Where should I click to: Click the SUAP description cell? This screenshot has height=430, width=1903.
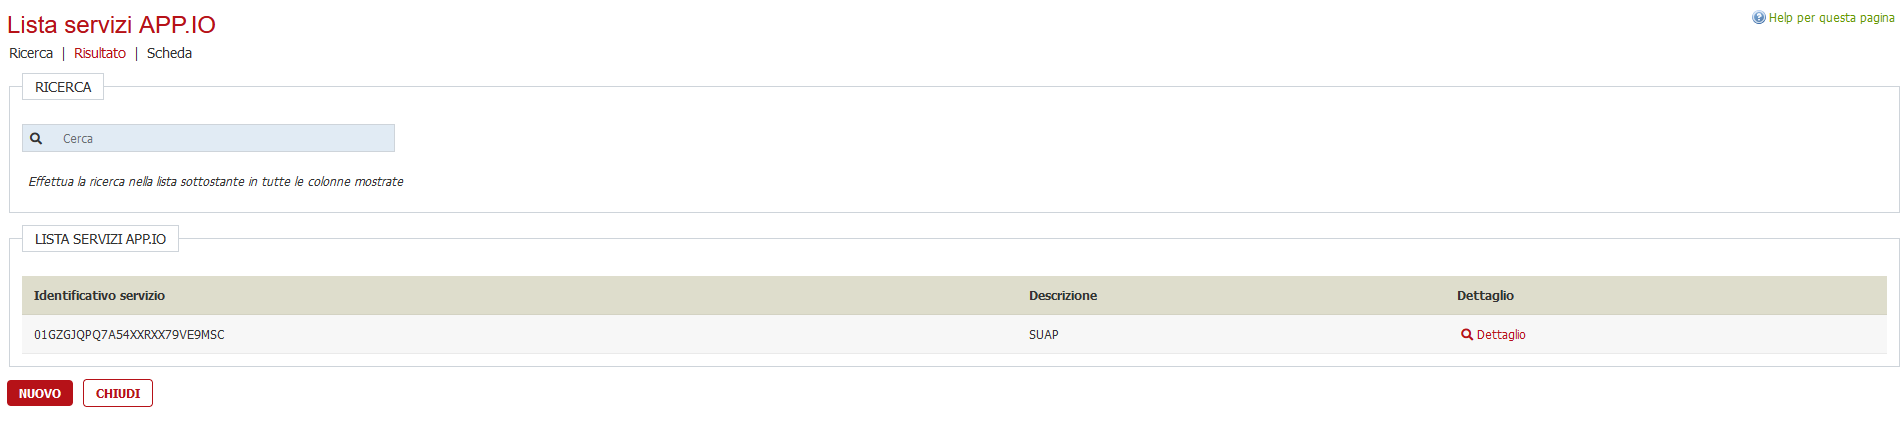pyautogui.click(x=1043, y=335)
